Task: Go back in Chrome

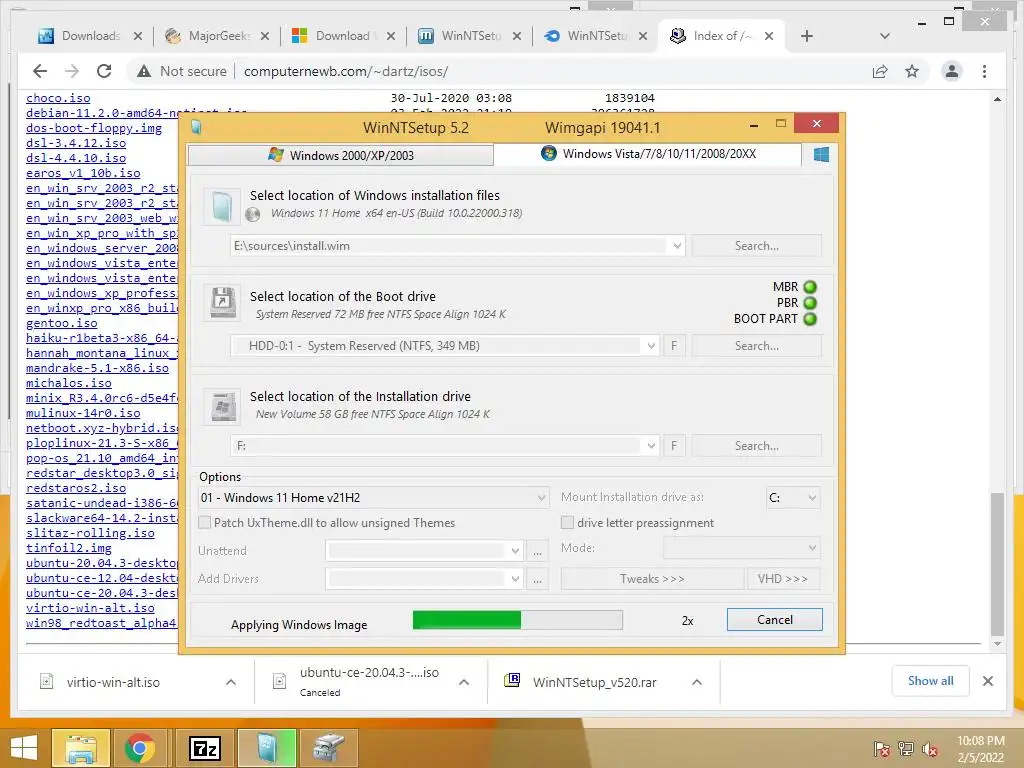Action: pyautogui.click(x=40, y=71)
